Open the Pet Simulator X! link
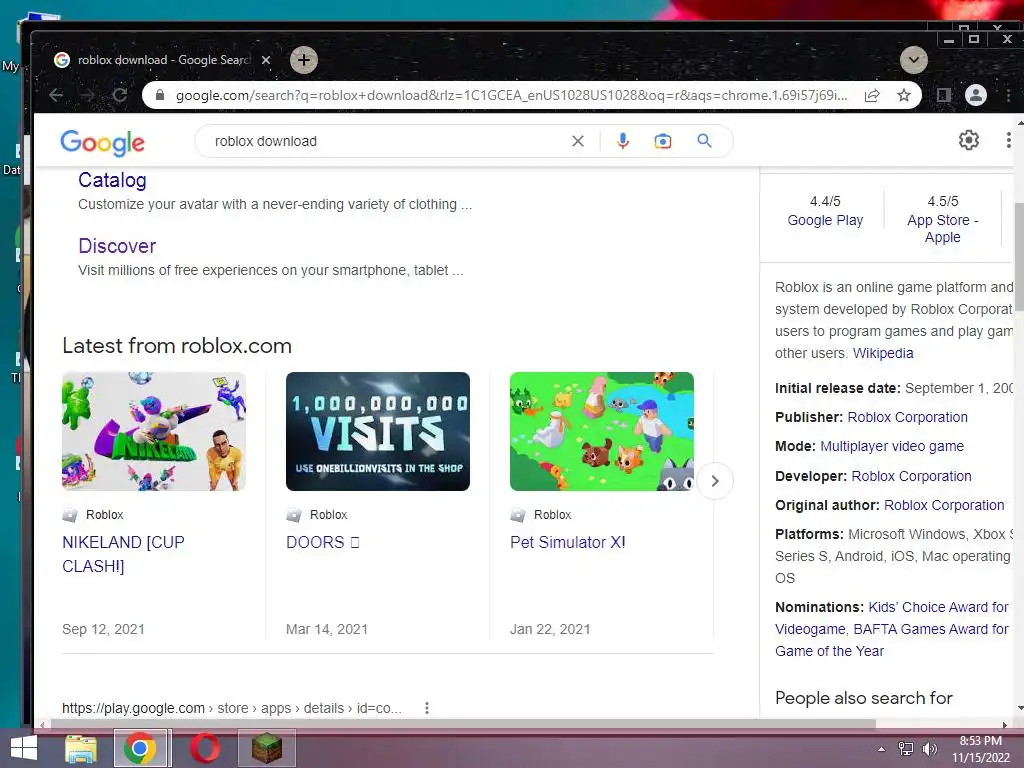 click(x=568, y=543)
